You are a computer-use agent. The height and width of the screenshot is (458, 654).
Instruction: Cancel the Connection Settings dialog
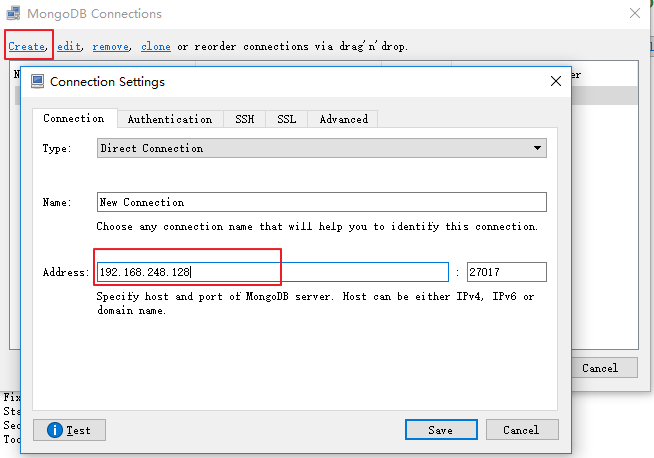pyautogui.click(x=522, y=430)
